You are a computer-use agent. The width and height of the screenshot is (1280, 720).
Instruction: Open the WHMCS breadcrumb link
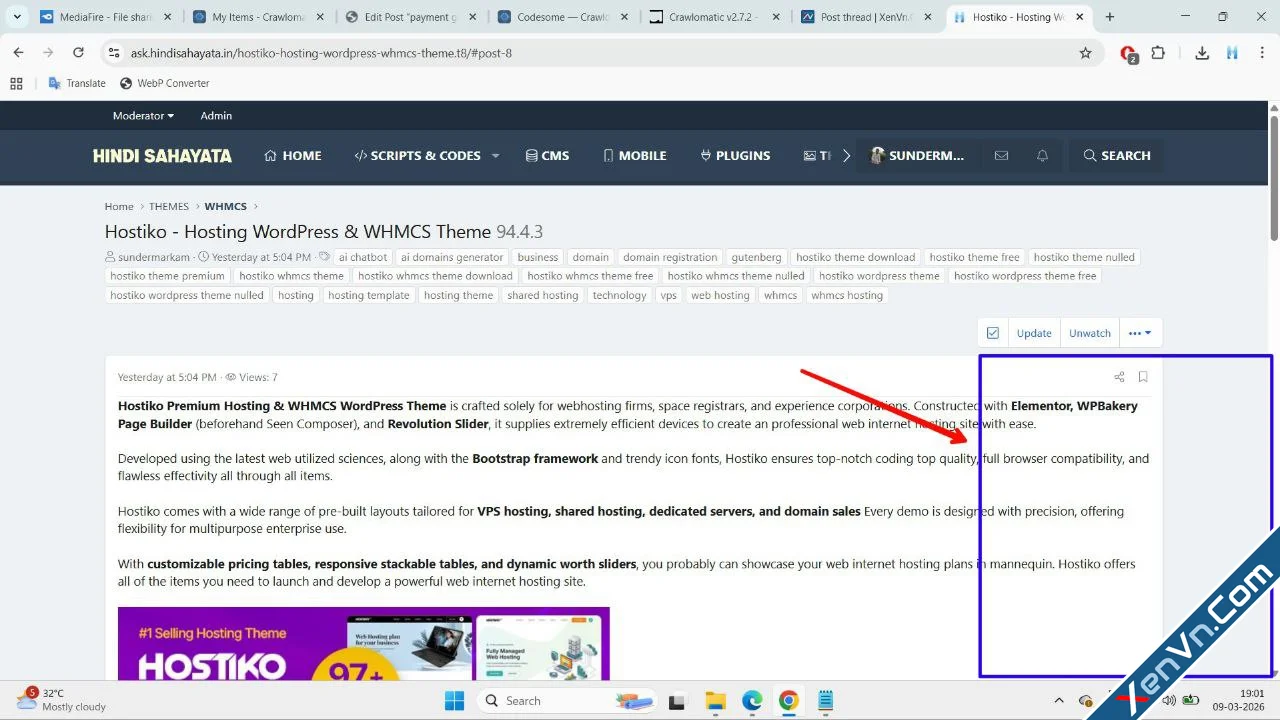click(x=225, y=206)
